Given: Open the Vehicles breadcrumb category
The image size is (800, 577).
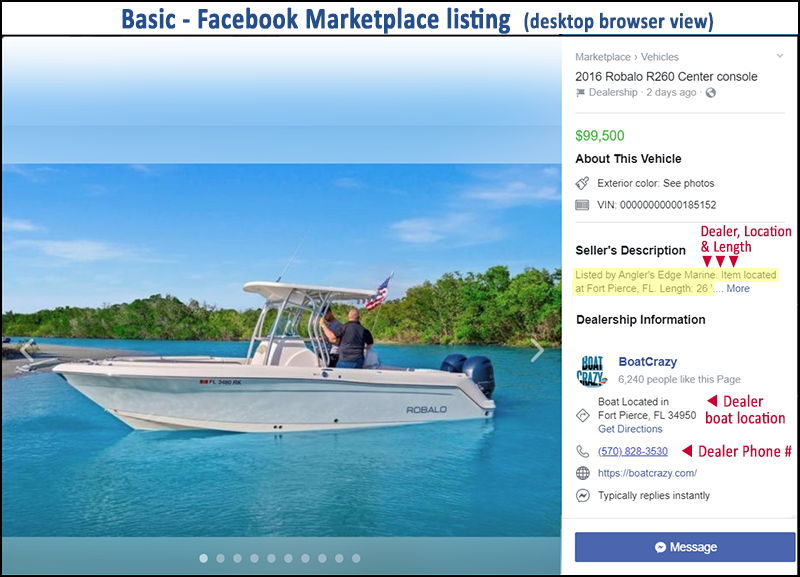Looking at the screenshot, I should pyautogui.click(x=660, y=57).
